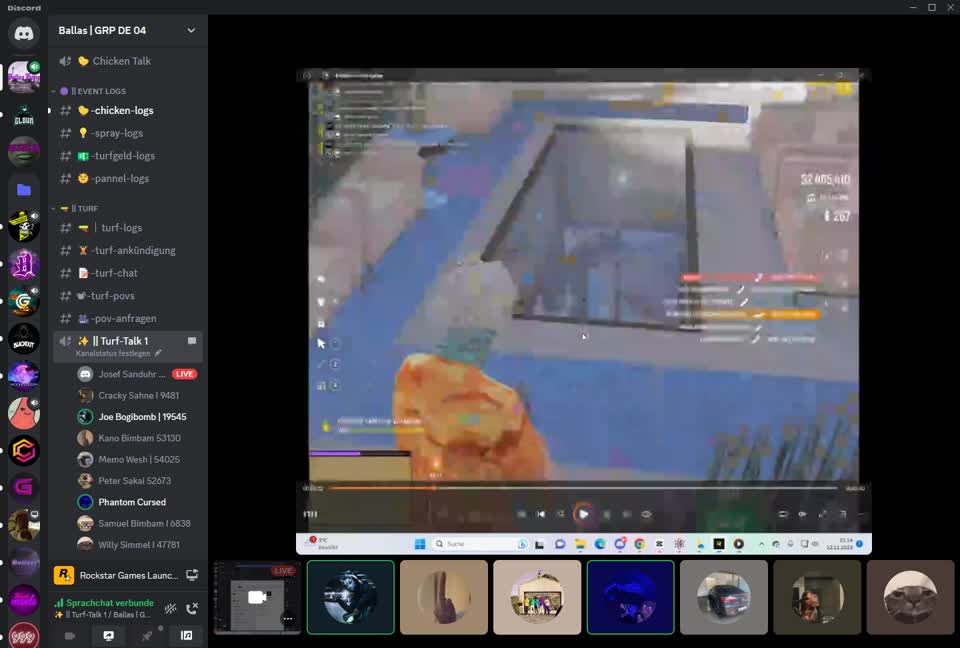Toggle noise suppression icon near Sprachchat verbunden
960x648 pixels.
coord(170,608)
